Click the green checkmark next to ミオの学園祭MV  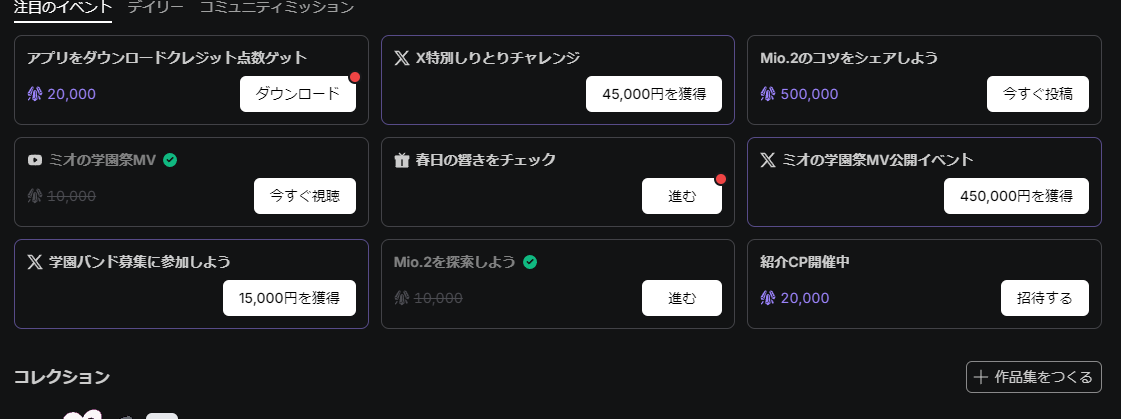(x=170, y=160)
